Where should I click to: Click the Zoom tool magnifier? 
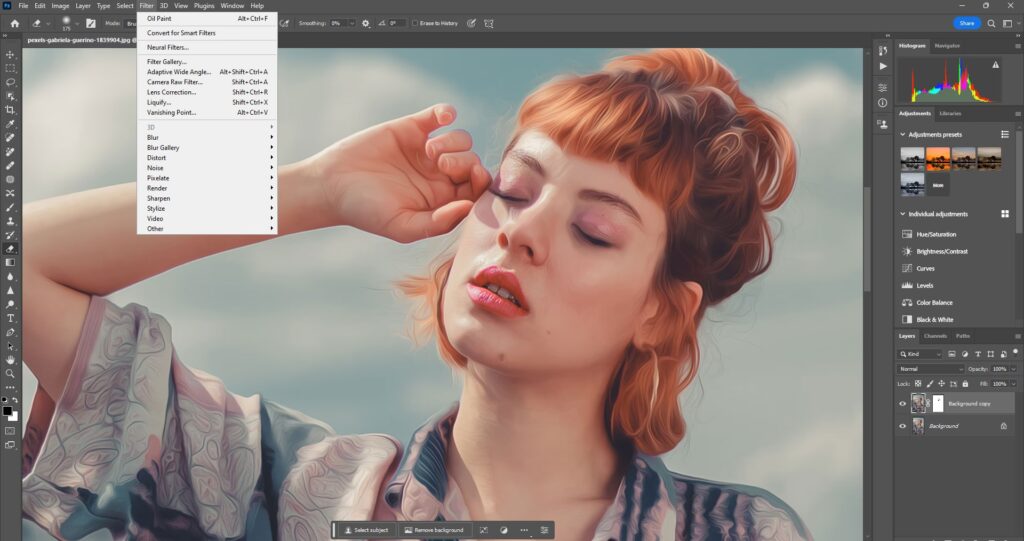click(10, 373)
